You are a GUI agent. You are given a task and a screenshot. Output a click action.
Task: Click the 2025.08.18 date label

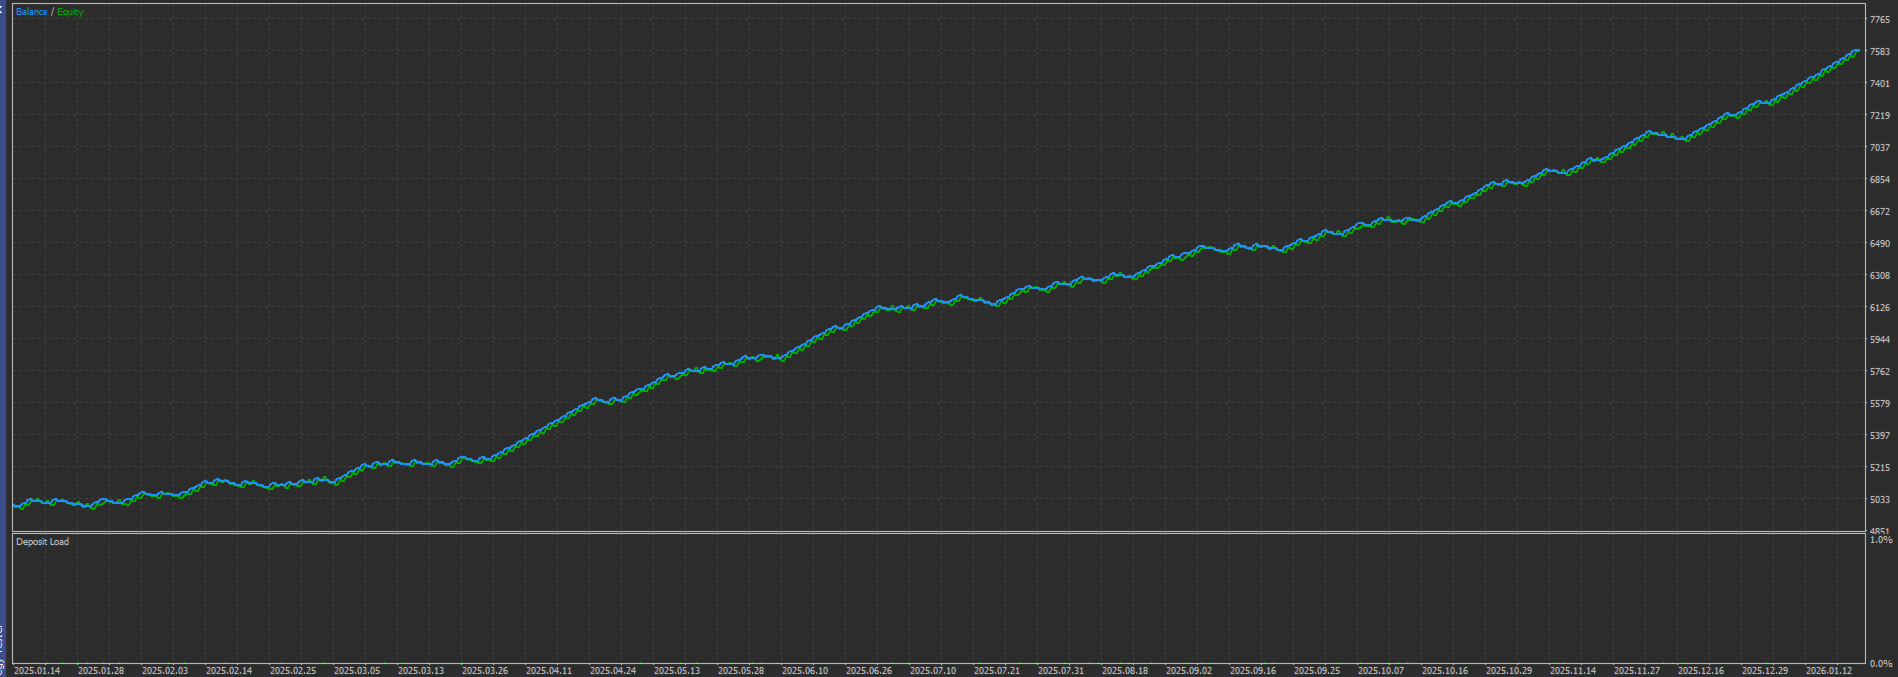coord(1125,671)
